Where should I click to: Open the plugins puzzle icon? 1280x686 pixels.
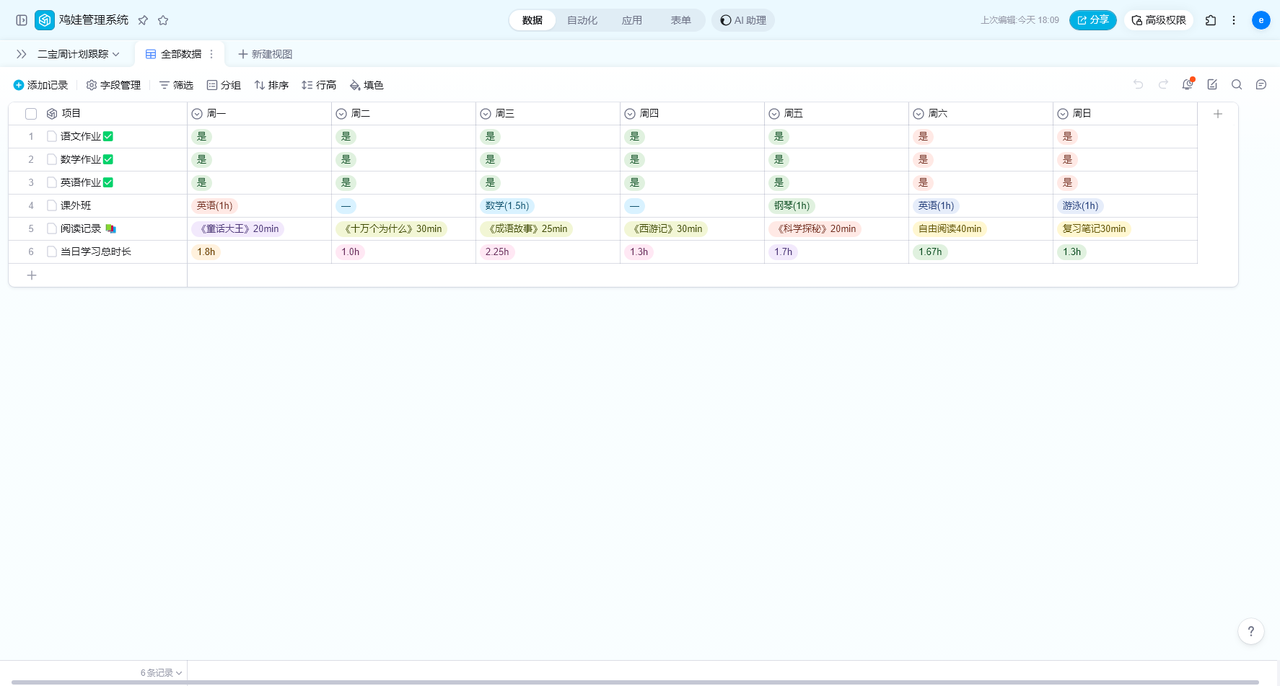1210,20
